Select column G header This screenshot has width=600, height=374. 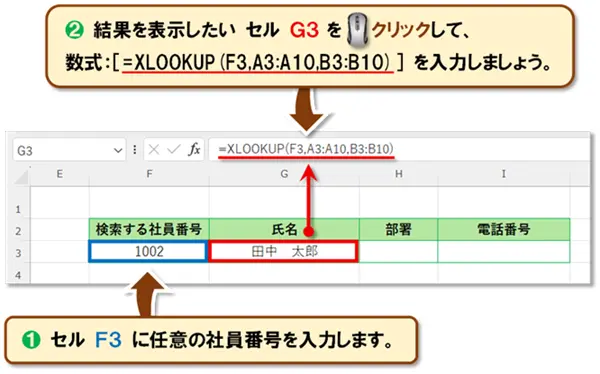pos(284,174)
